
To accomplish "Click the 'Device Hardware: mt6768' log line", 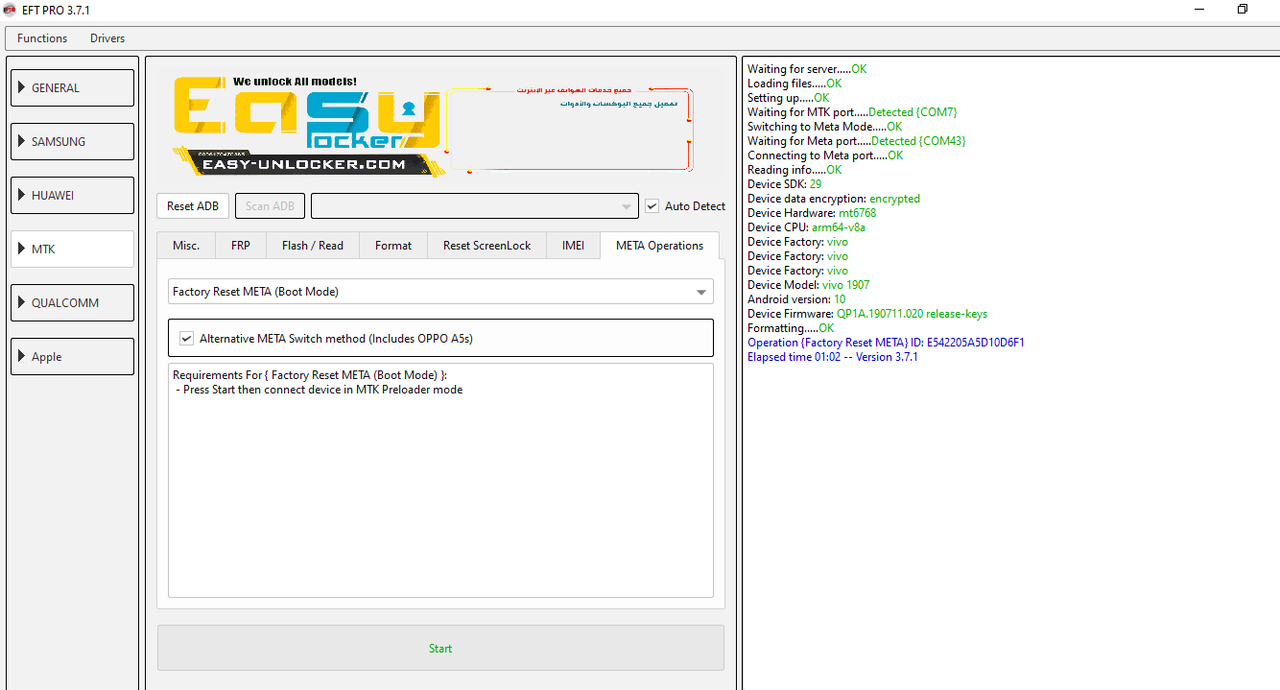I will (x=812, y=213).
